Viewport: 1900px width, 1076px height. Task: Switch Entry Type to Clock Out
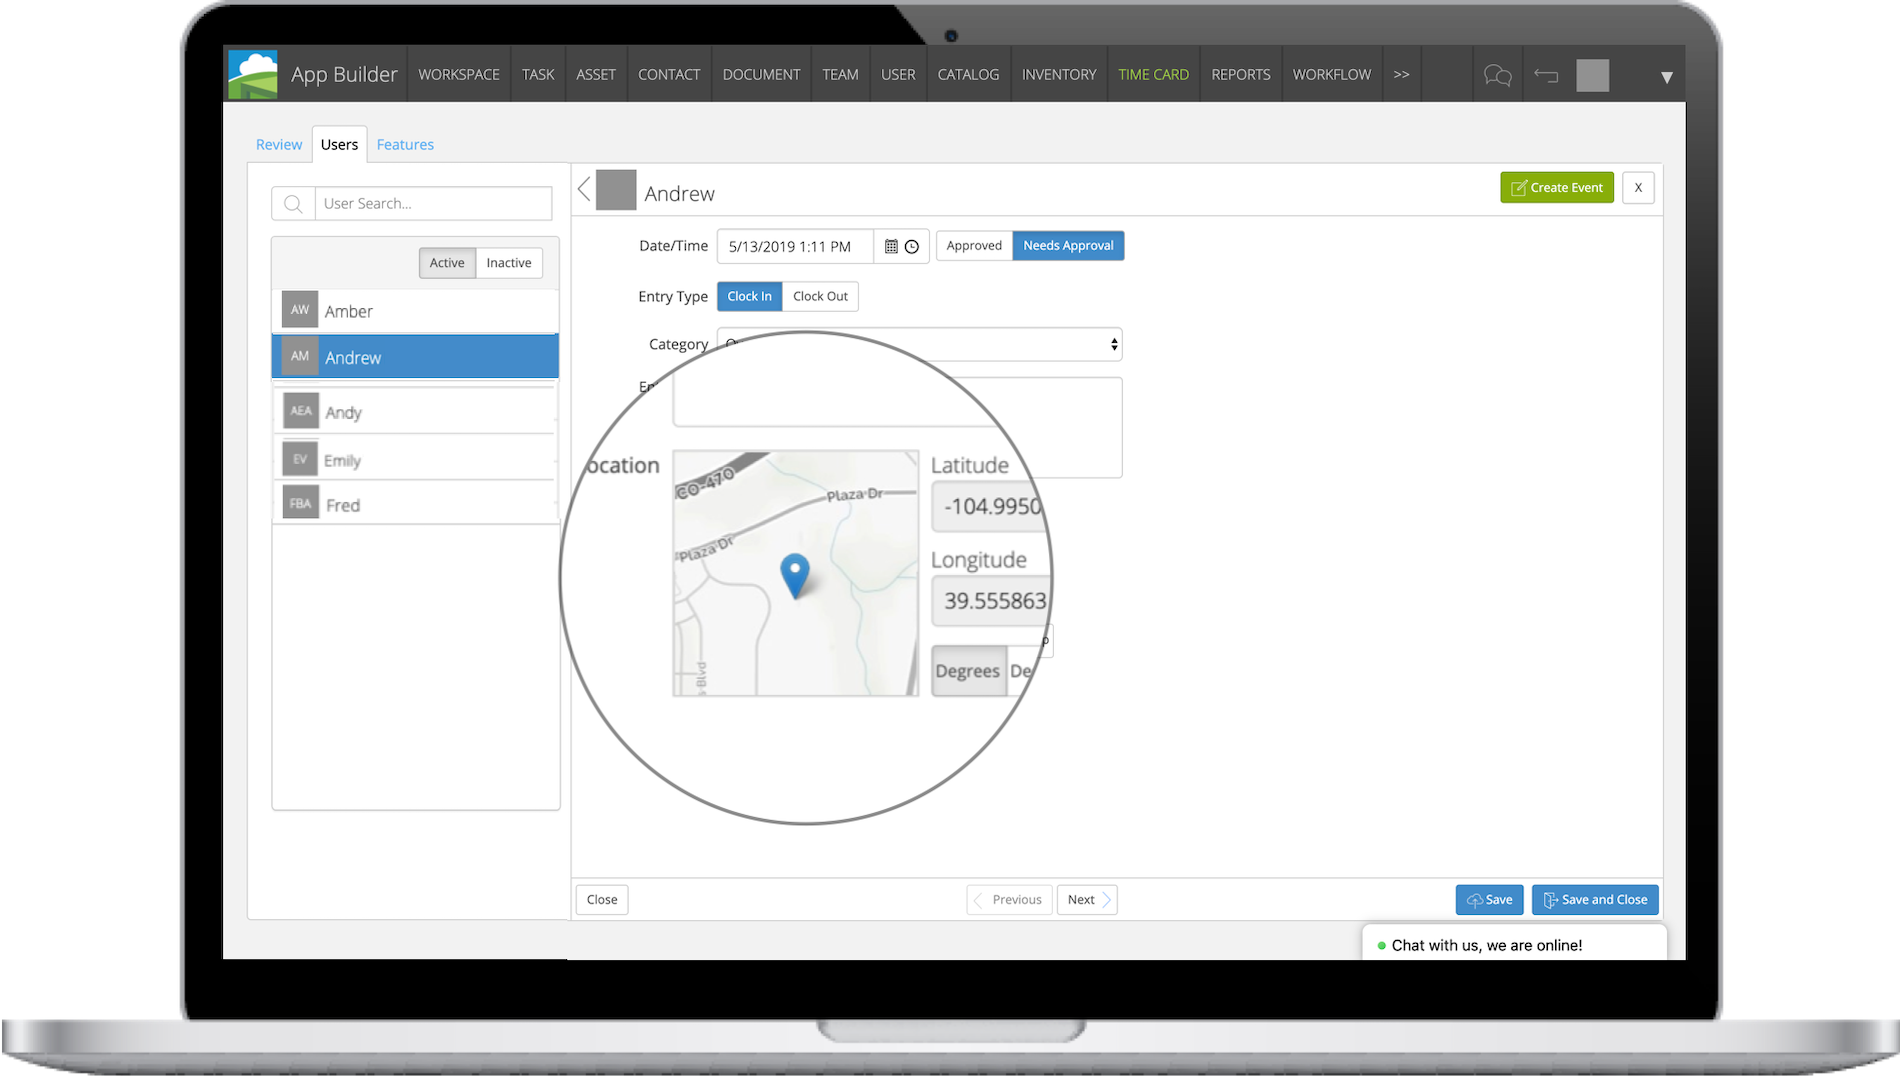pos(820,296)
